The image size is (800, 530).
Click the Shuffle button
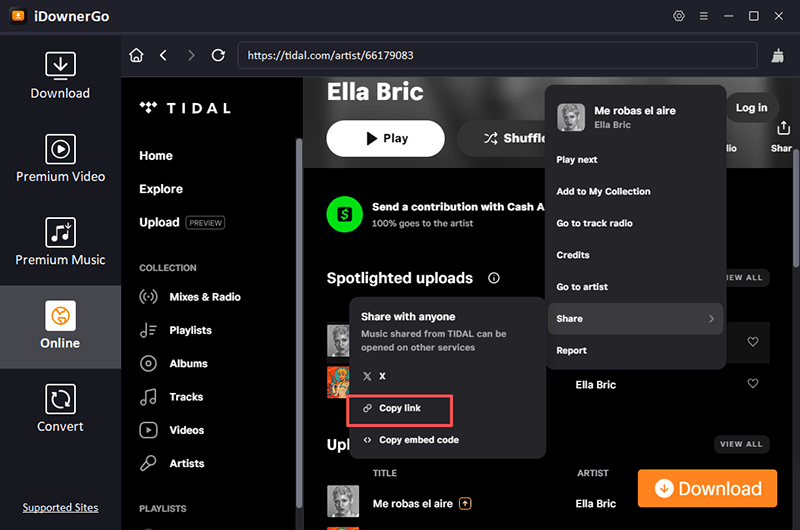[503, 138]
